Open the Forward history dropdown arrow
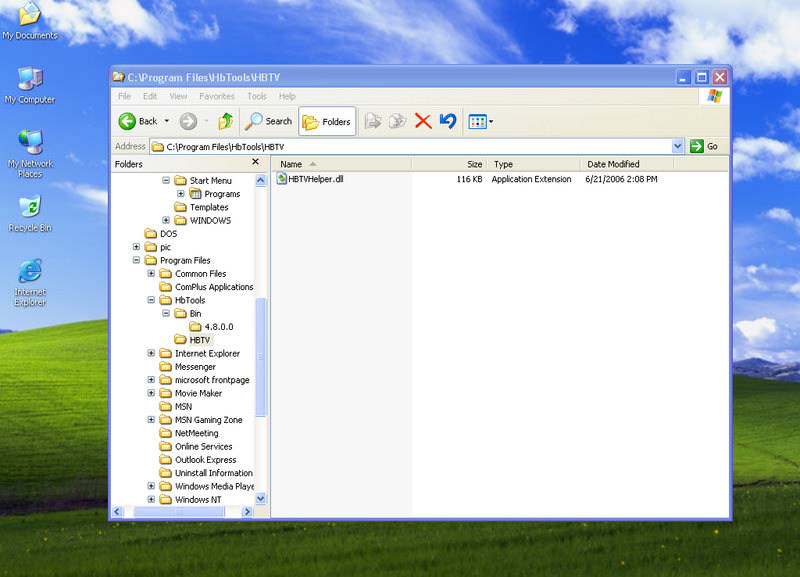This screenshot has height=577, width=800. [207, 121]
